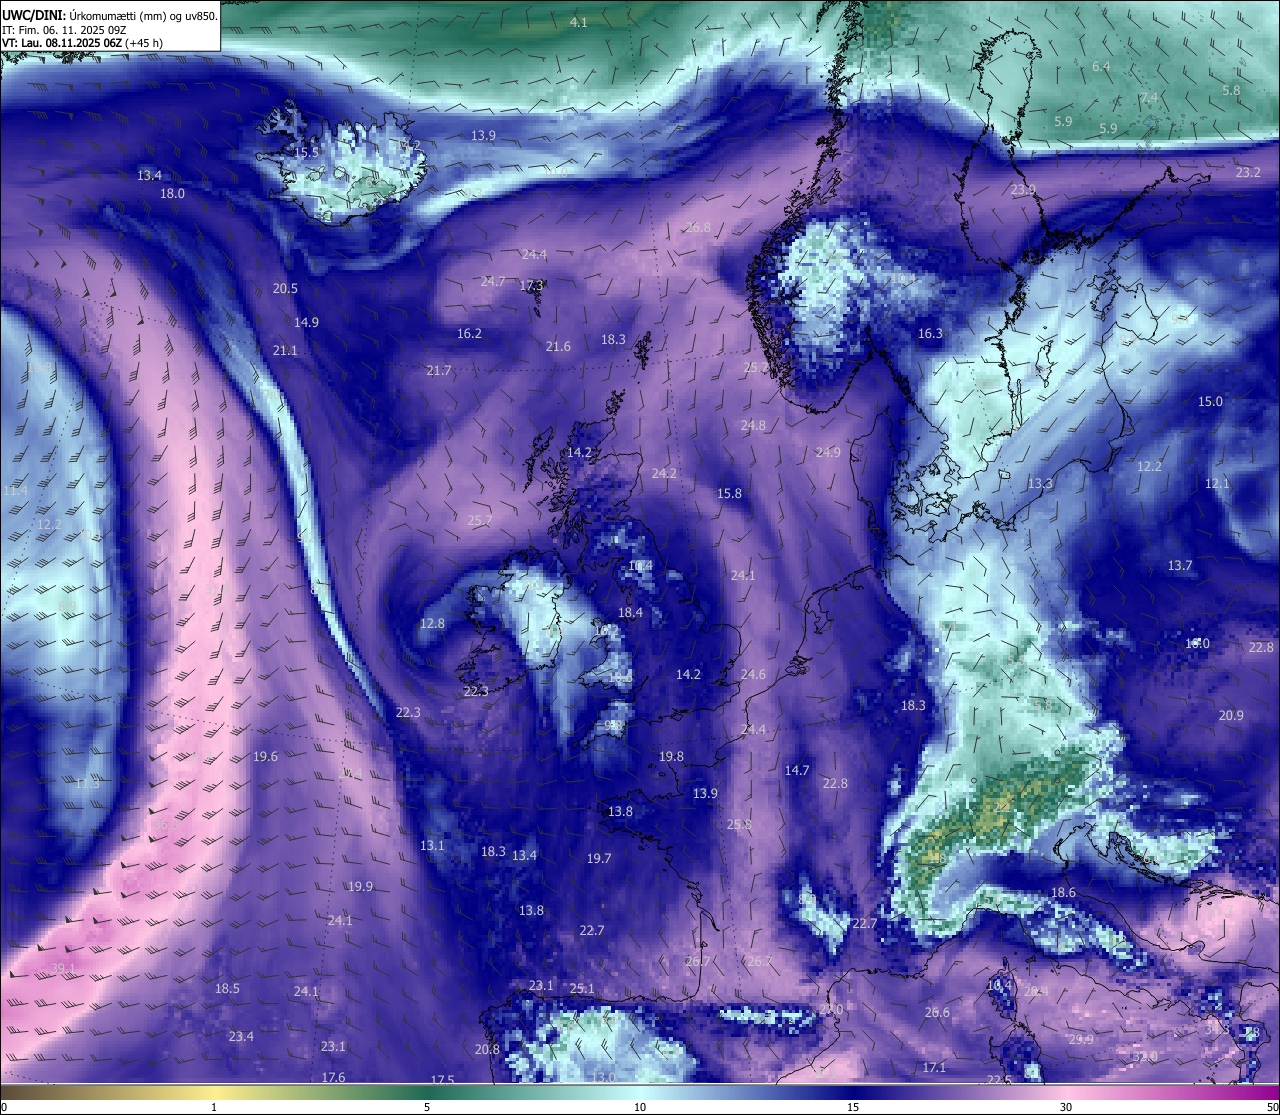Click the 17.1 value label
The width and height of the screenshot is (1280, 1115).
click(934, 1067)
